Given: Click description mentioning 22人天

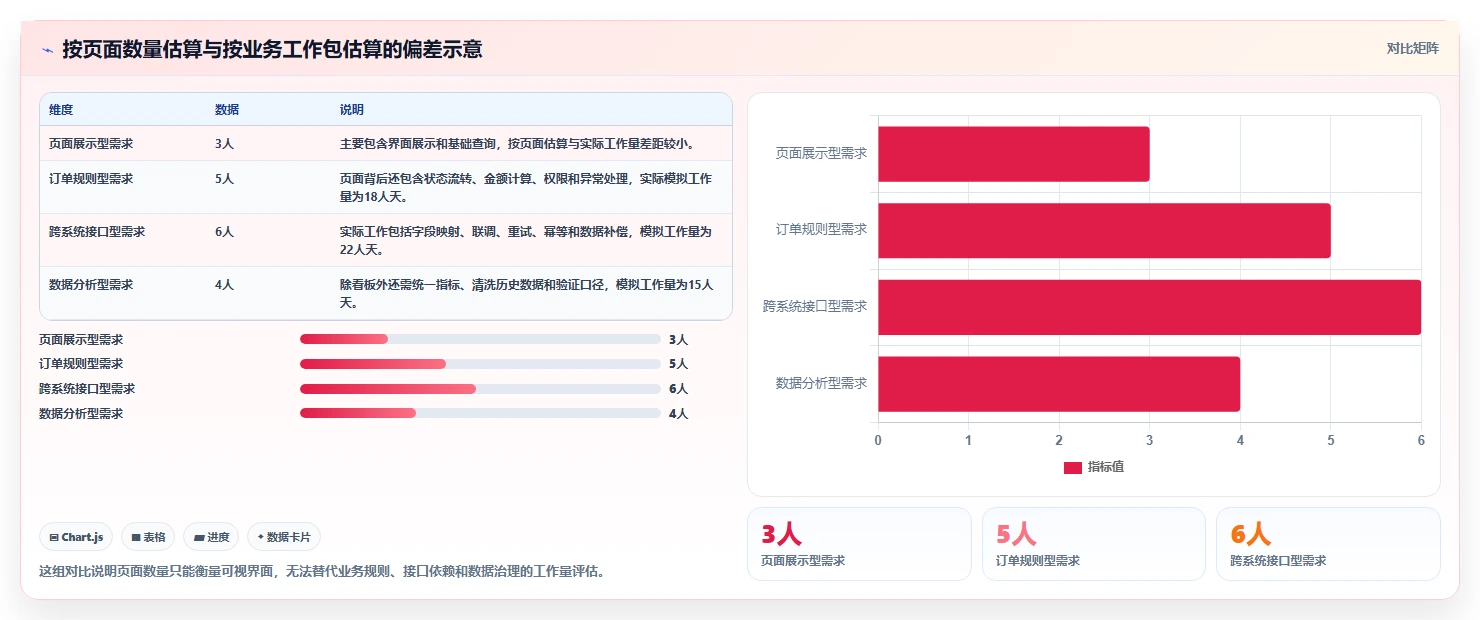Looking at the screenshot, I should tap(526, 241).
